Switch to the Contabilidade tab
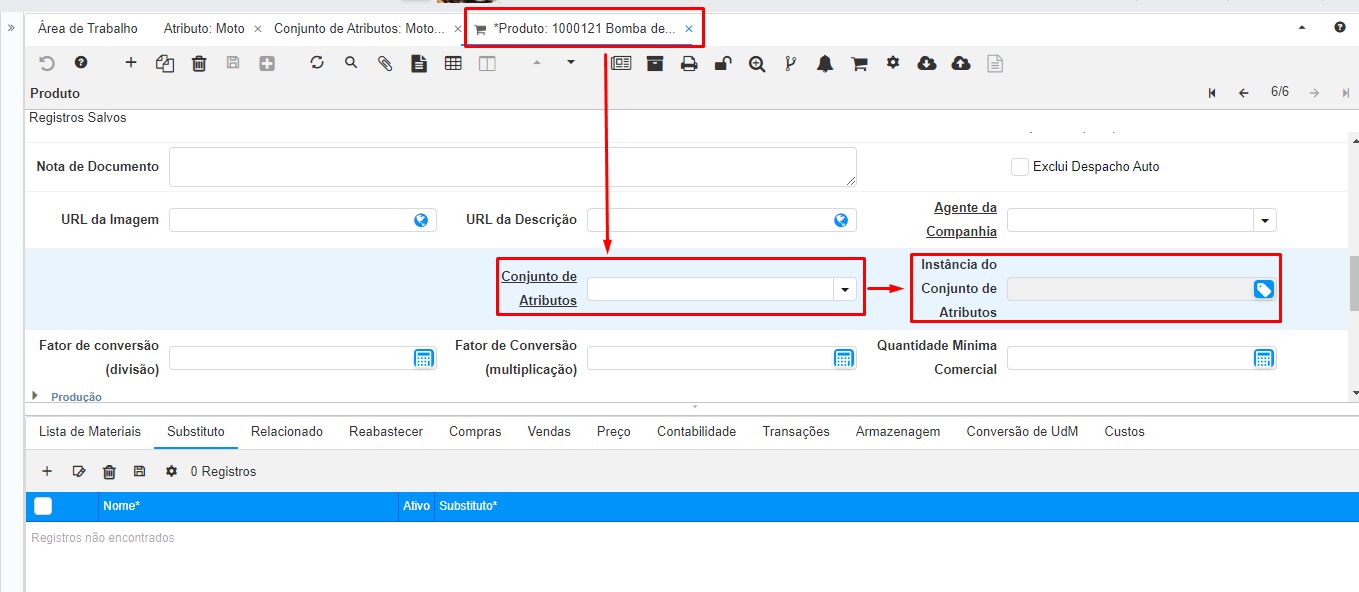The width and height of the screenshot is (1359, 592). tap(696, 431)
